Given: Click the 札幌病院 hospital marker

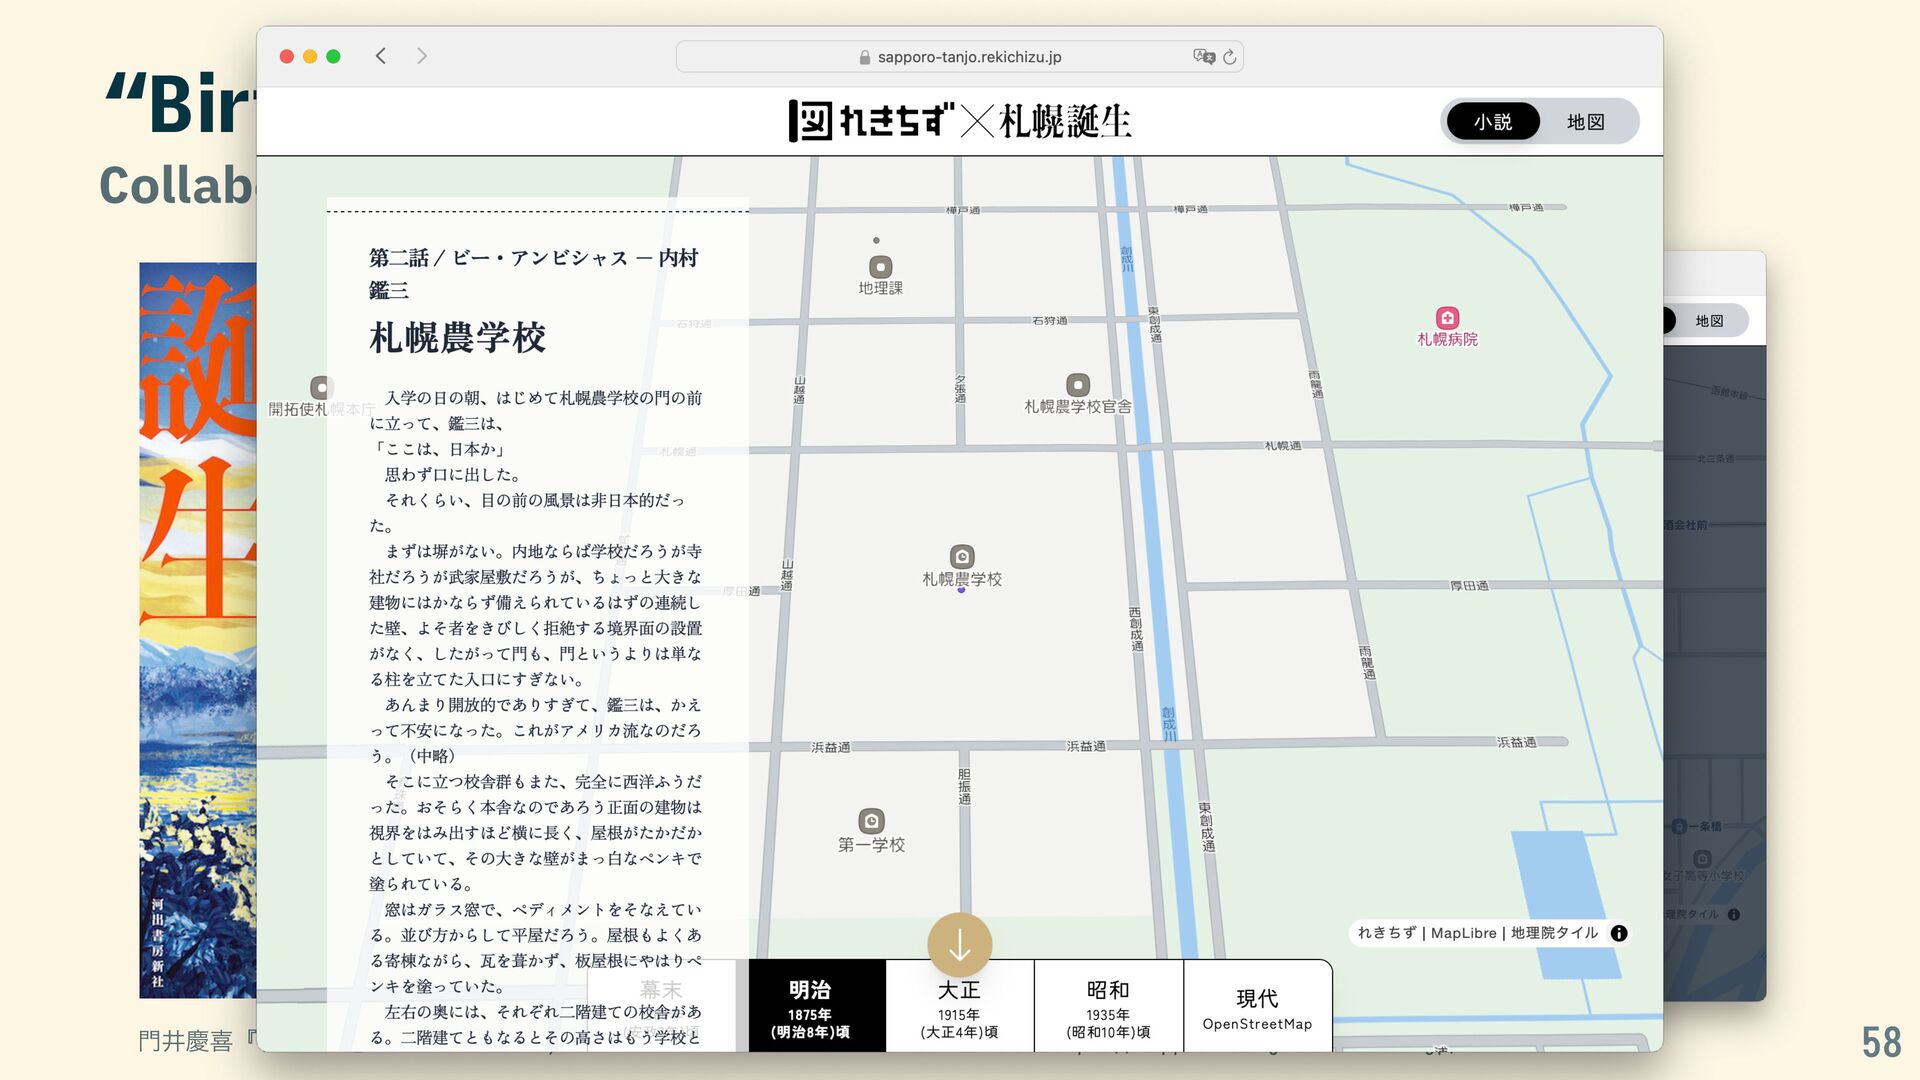Looking at the screenshot, I should tap(1446, 318).
